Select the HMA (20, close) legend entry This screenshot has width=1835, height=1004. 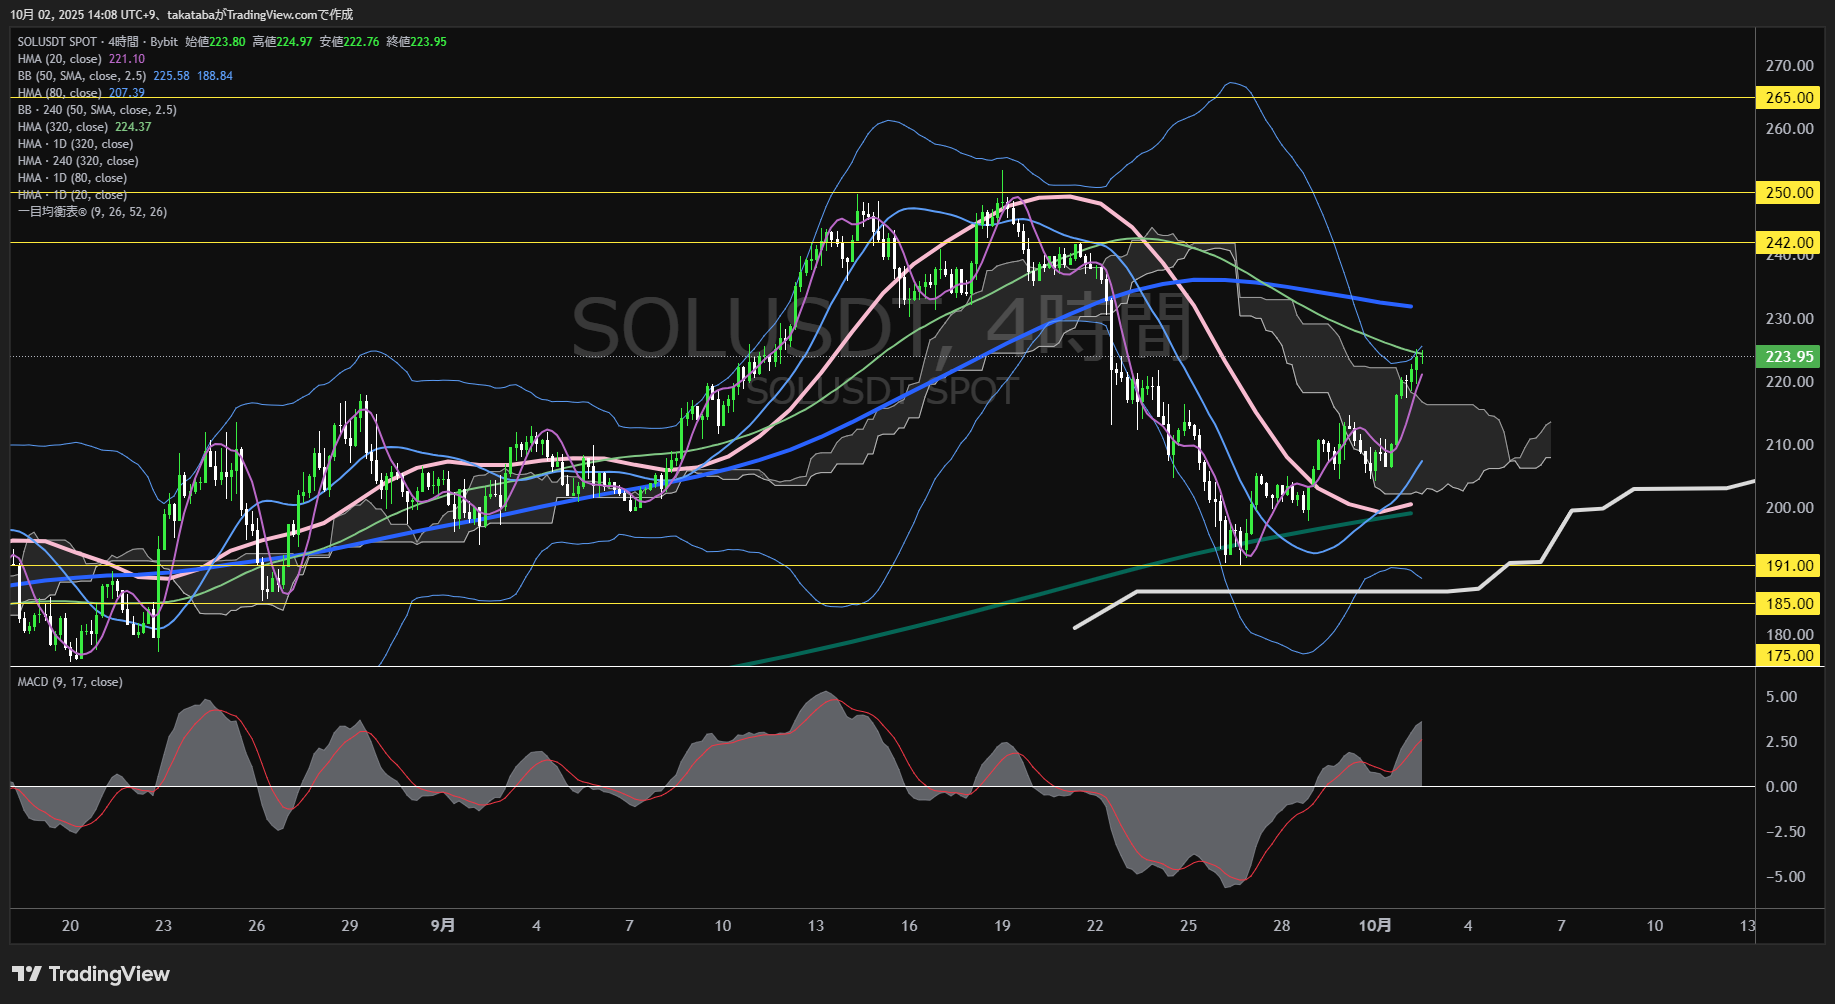pyautogui.click(x=60, y=59)
